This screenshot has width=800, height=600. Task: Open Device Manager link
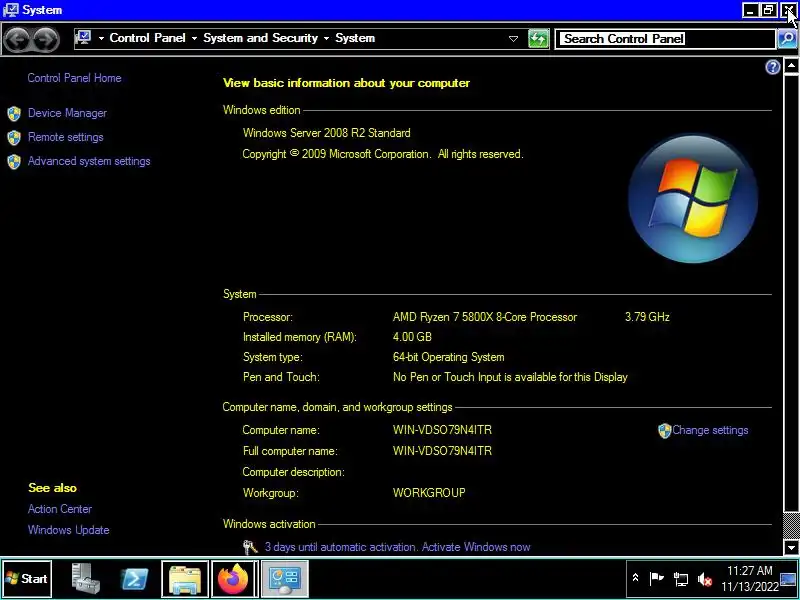click(x=67, y=113)
